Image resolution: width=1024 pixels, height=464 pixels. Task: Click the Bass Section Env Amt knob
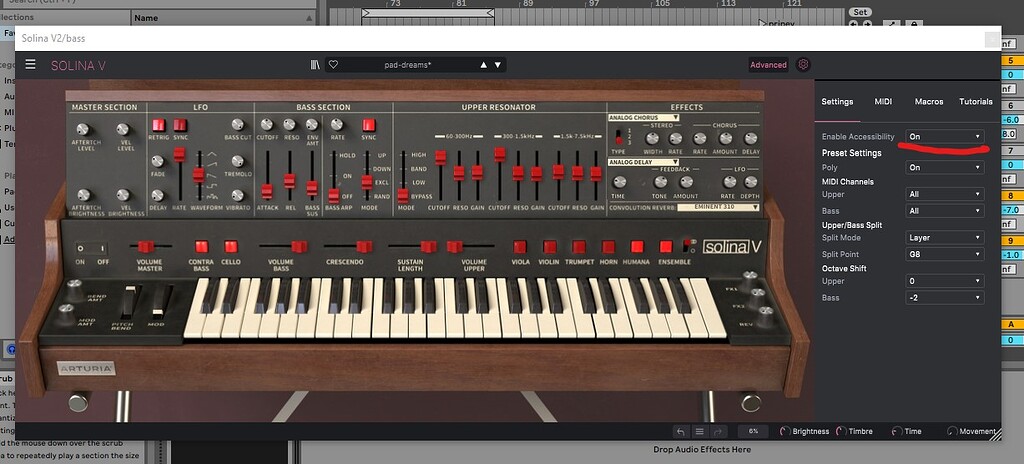pos(312,124)
